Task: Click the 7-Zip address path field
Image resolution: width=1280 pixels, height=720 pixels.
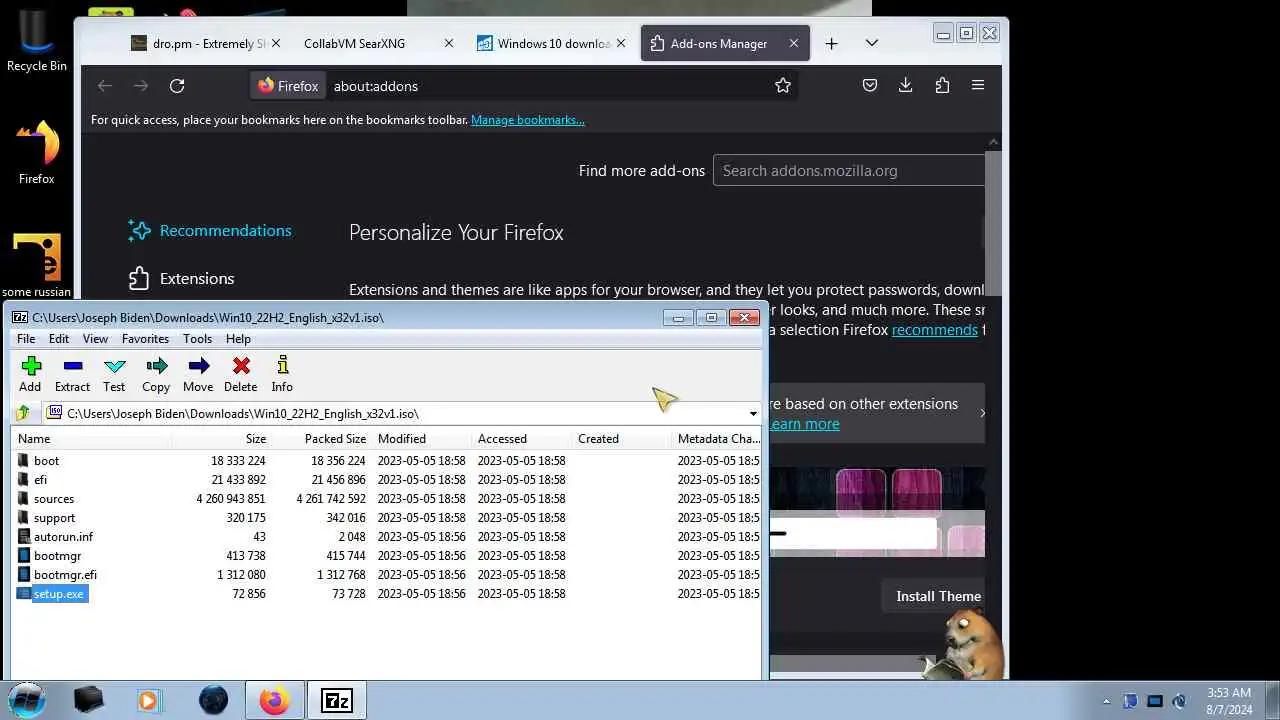Action: (x=395, y=413)
